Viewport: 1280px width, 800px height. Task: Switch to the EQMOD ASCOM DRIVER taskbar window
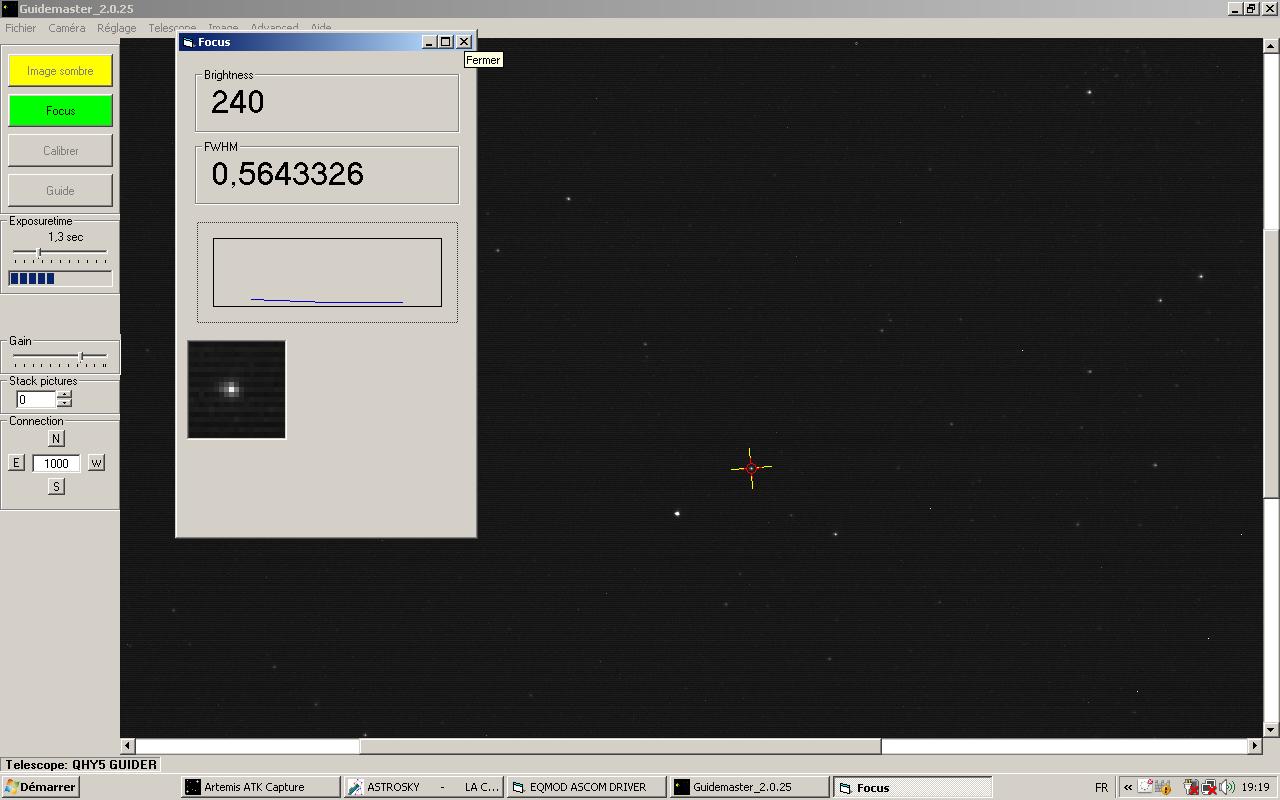(586, 787)
